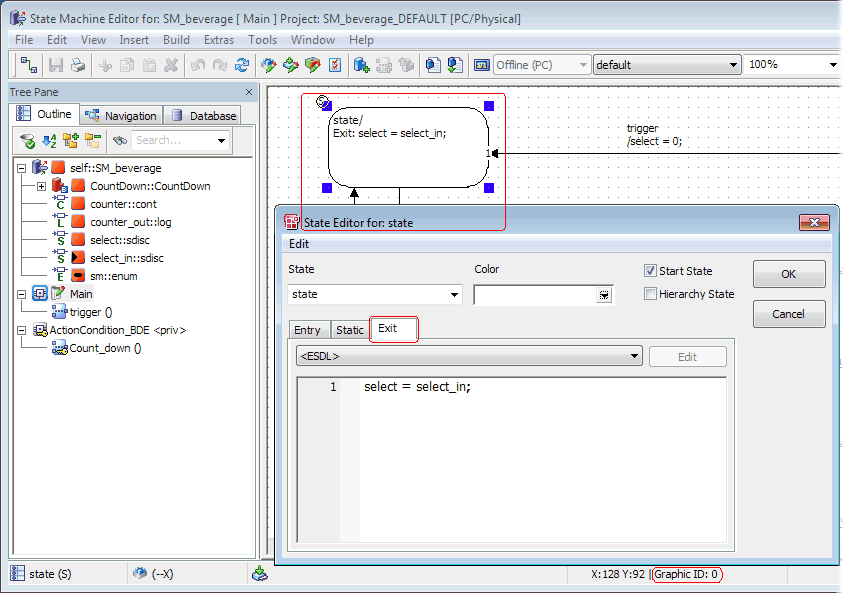Select the counter_out::log tree item
This screenshot has width=845, height=593.
point(131,222)
